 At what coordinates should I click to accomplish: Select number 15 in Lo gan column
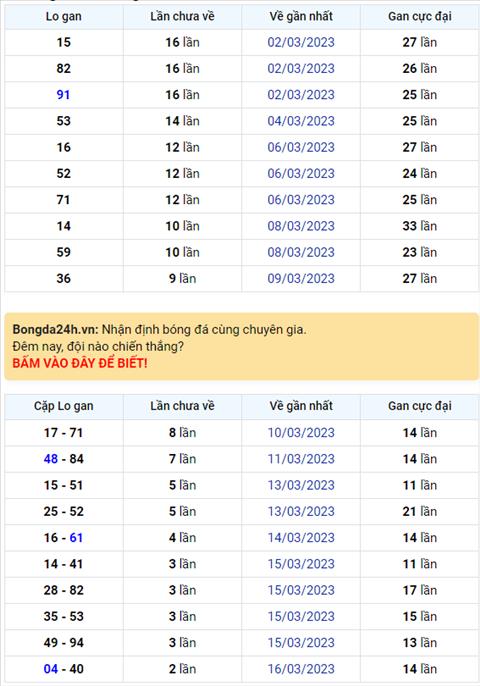[63, 42]
